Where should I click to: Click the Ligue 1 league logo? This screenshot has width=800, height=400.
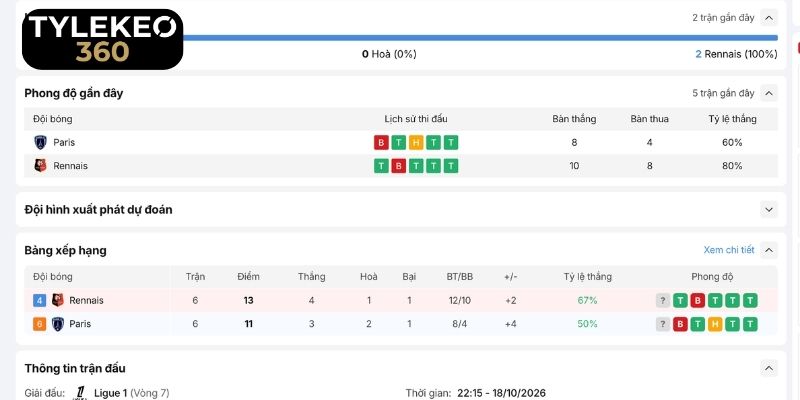80,393
